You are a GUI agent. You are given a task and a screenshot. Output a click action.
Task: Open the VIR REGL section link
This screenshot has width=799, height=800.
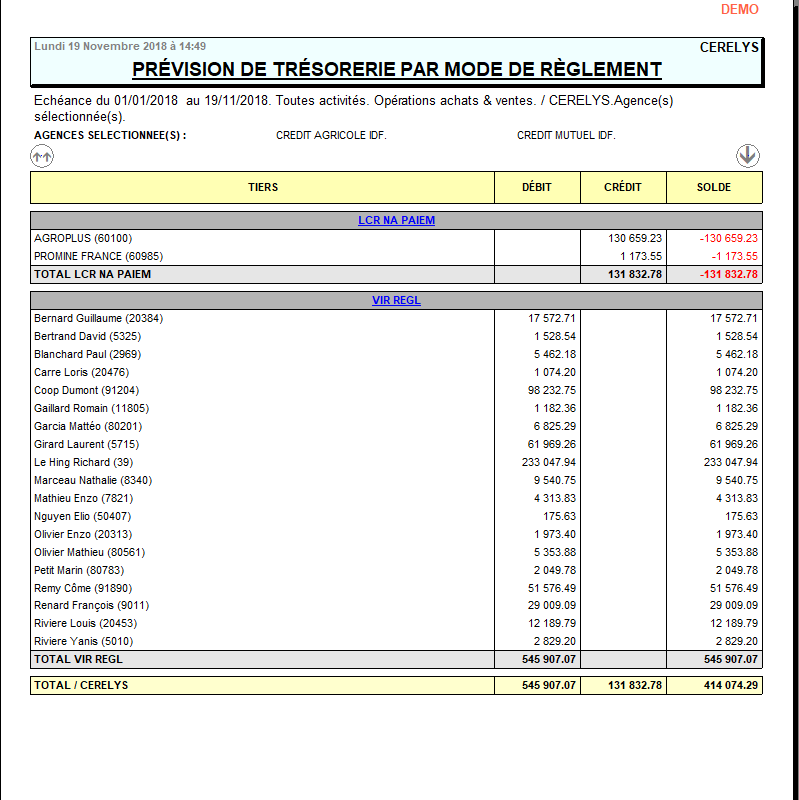click(396, 300)
